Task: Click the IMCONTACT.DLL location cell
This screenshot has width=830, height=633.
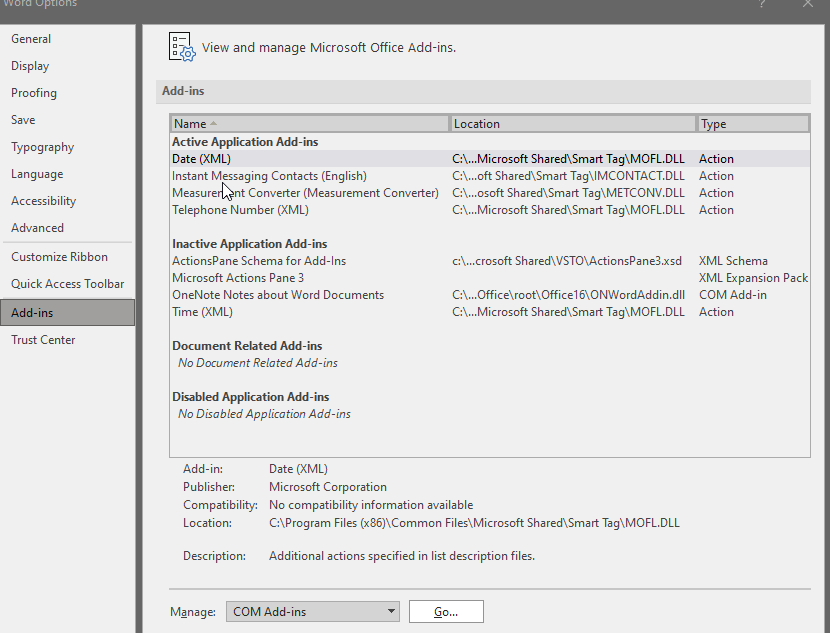Action: click(568, 176)
